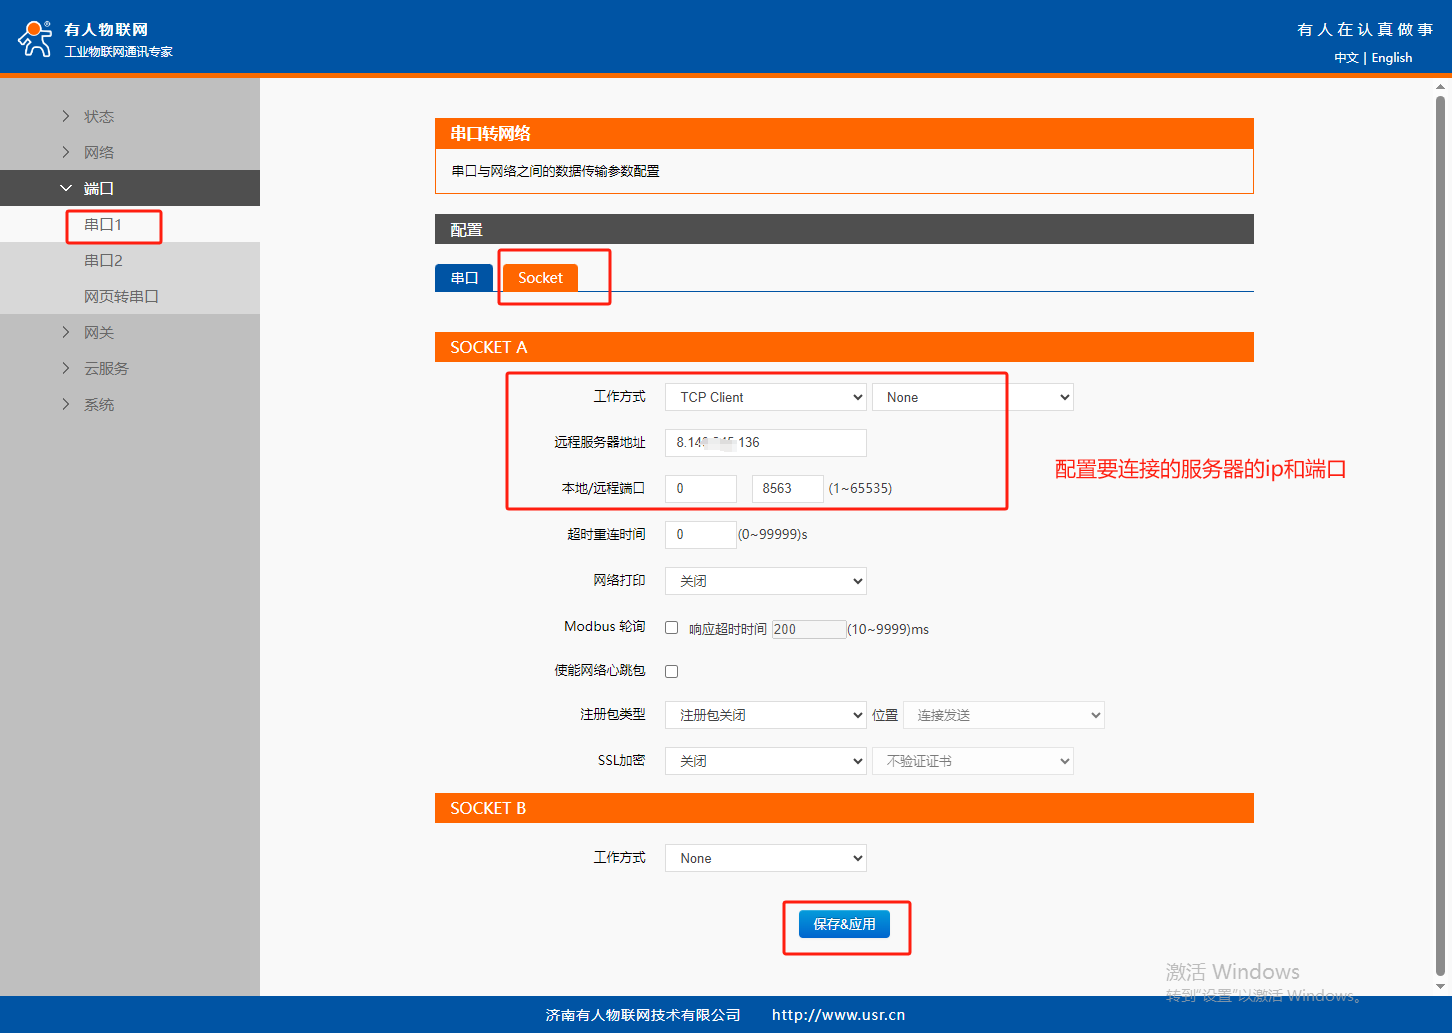Viewport: 1452px width, 1033px height.
Task: Expand the 网关 sidebar chevron
Action: coord(66,332)
